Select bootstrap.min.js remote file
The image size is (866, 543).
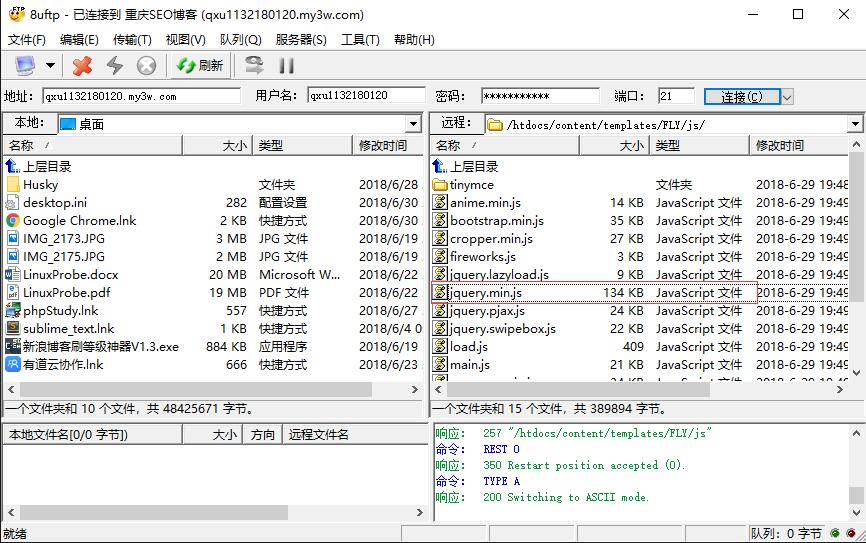coord(488,221)
